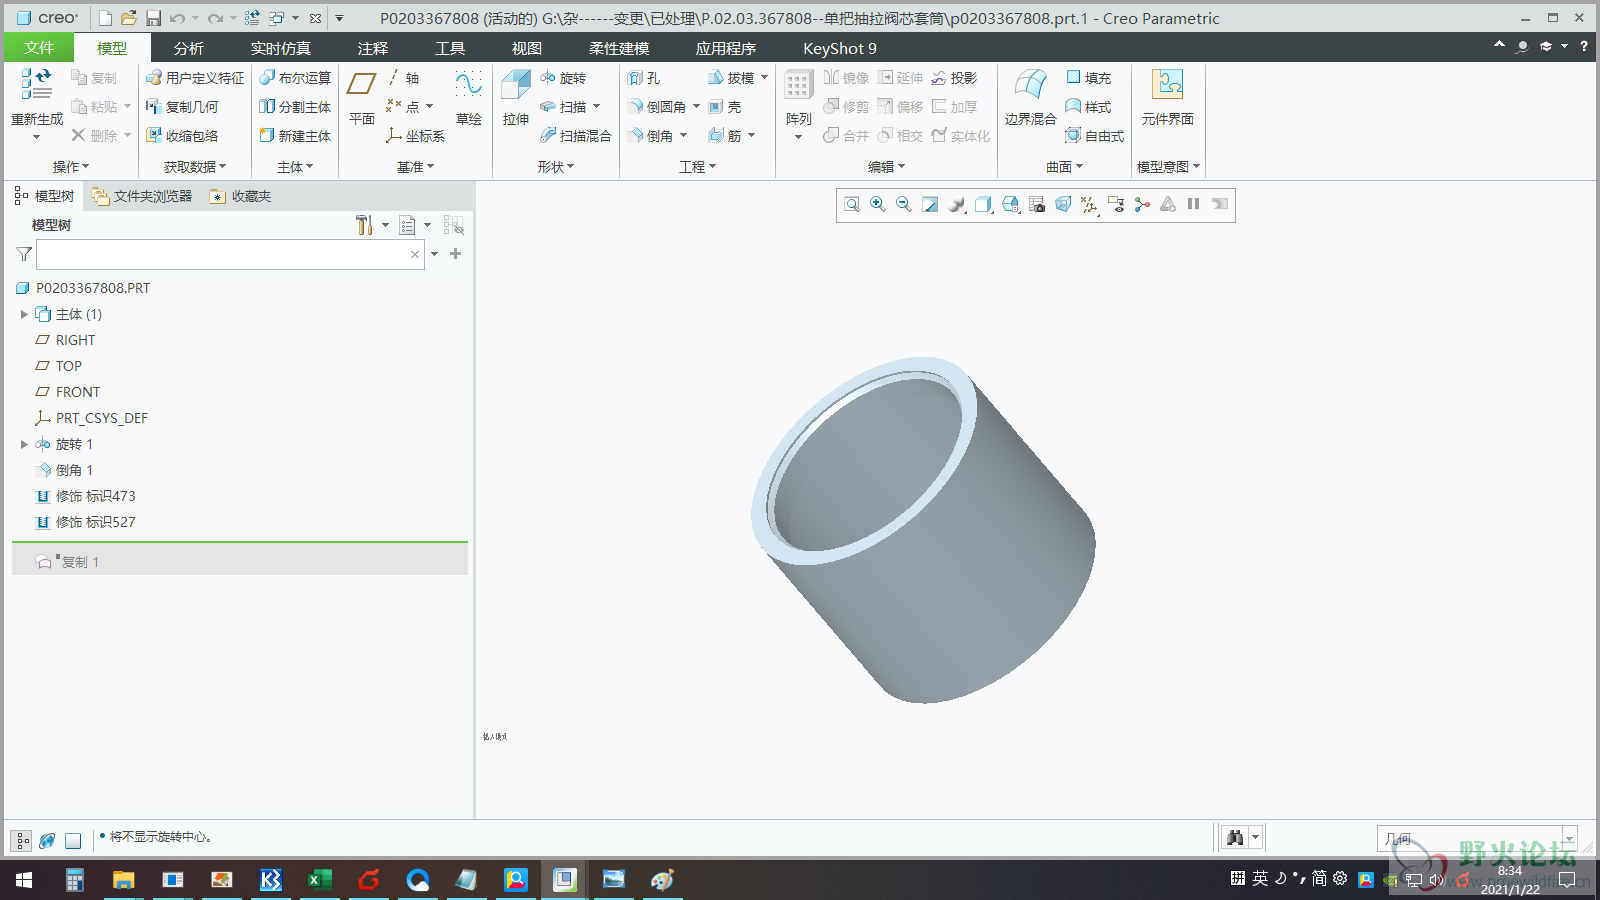Screen dimensions: 1600x900
Task: Click the Save icon in title toolbar
Action: point(153,18)
